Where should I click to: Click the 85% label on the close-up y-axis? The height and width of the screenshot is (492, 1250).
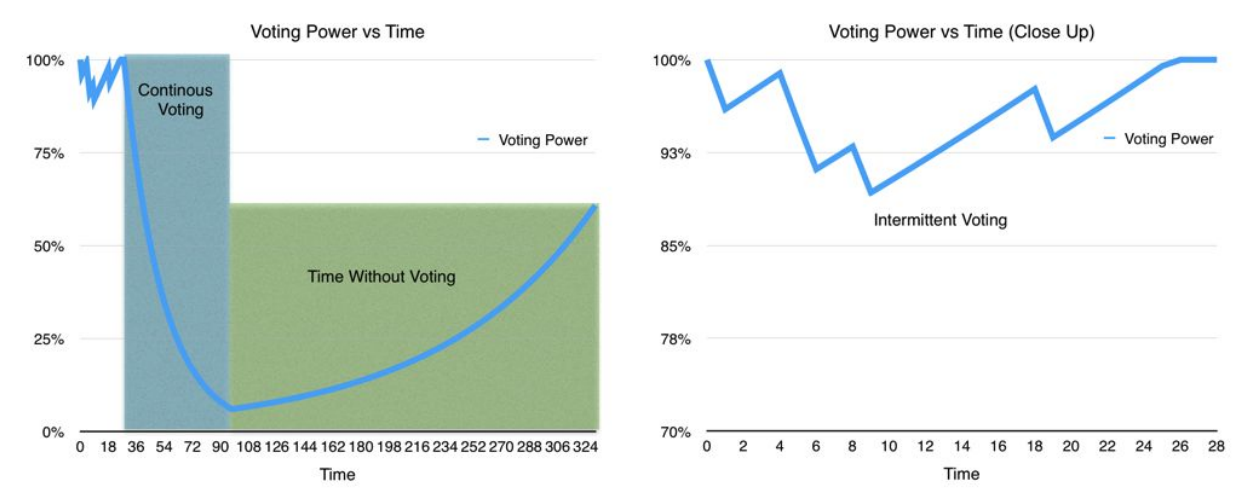[x=674, y=247]
